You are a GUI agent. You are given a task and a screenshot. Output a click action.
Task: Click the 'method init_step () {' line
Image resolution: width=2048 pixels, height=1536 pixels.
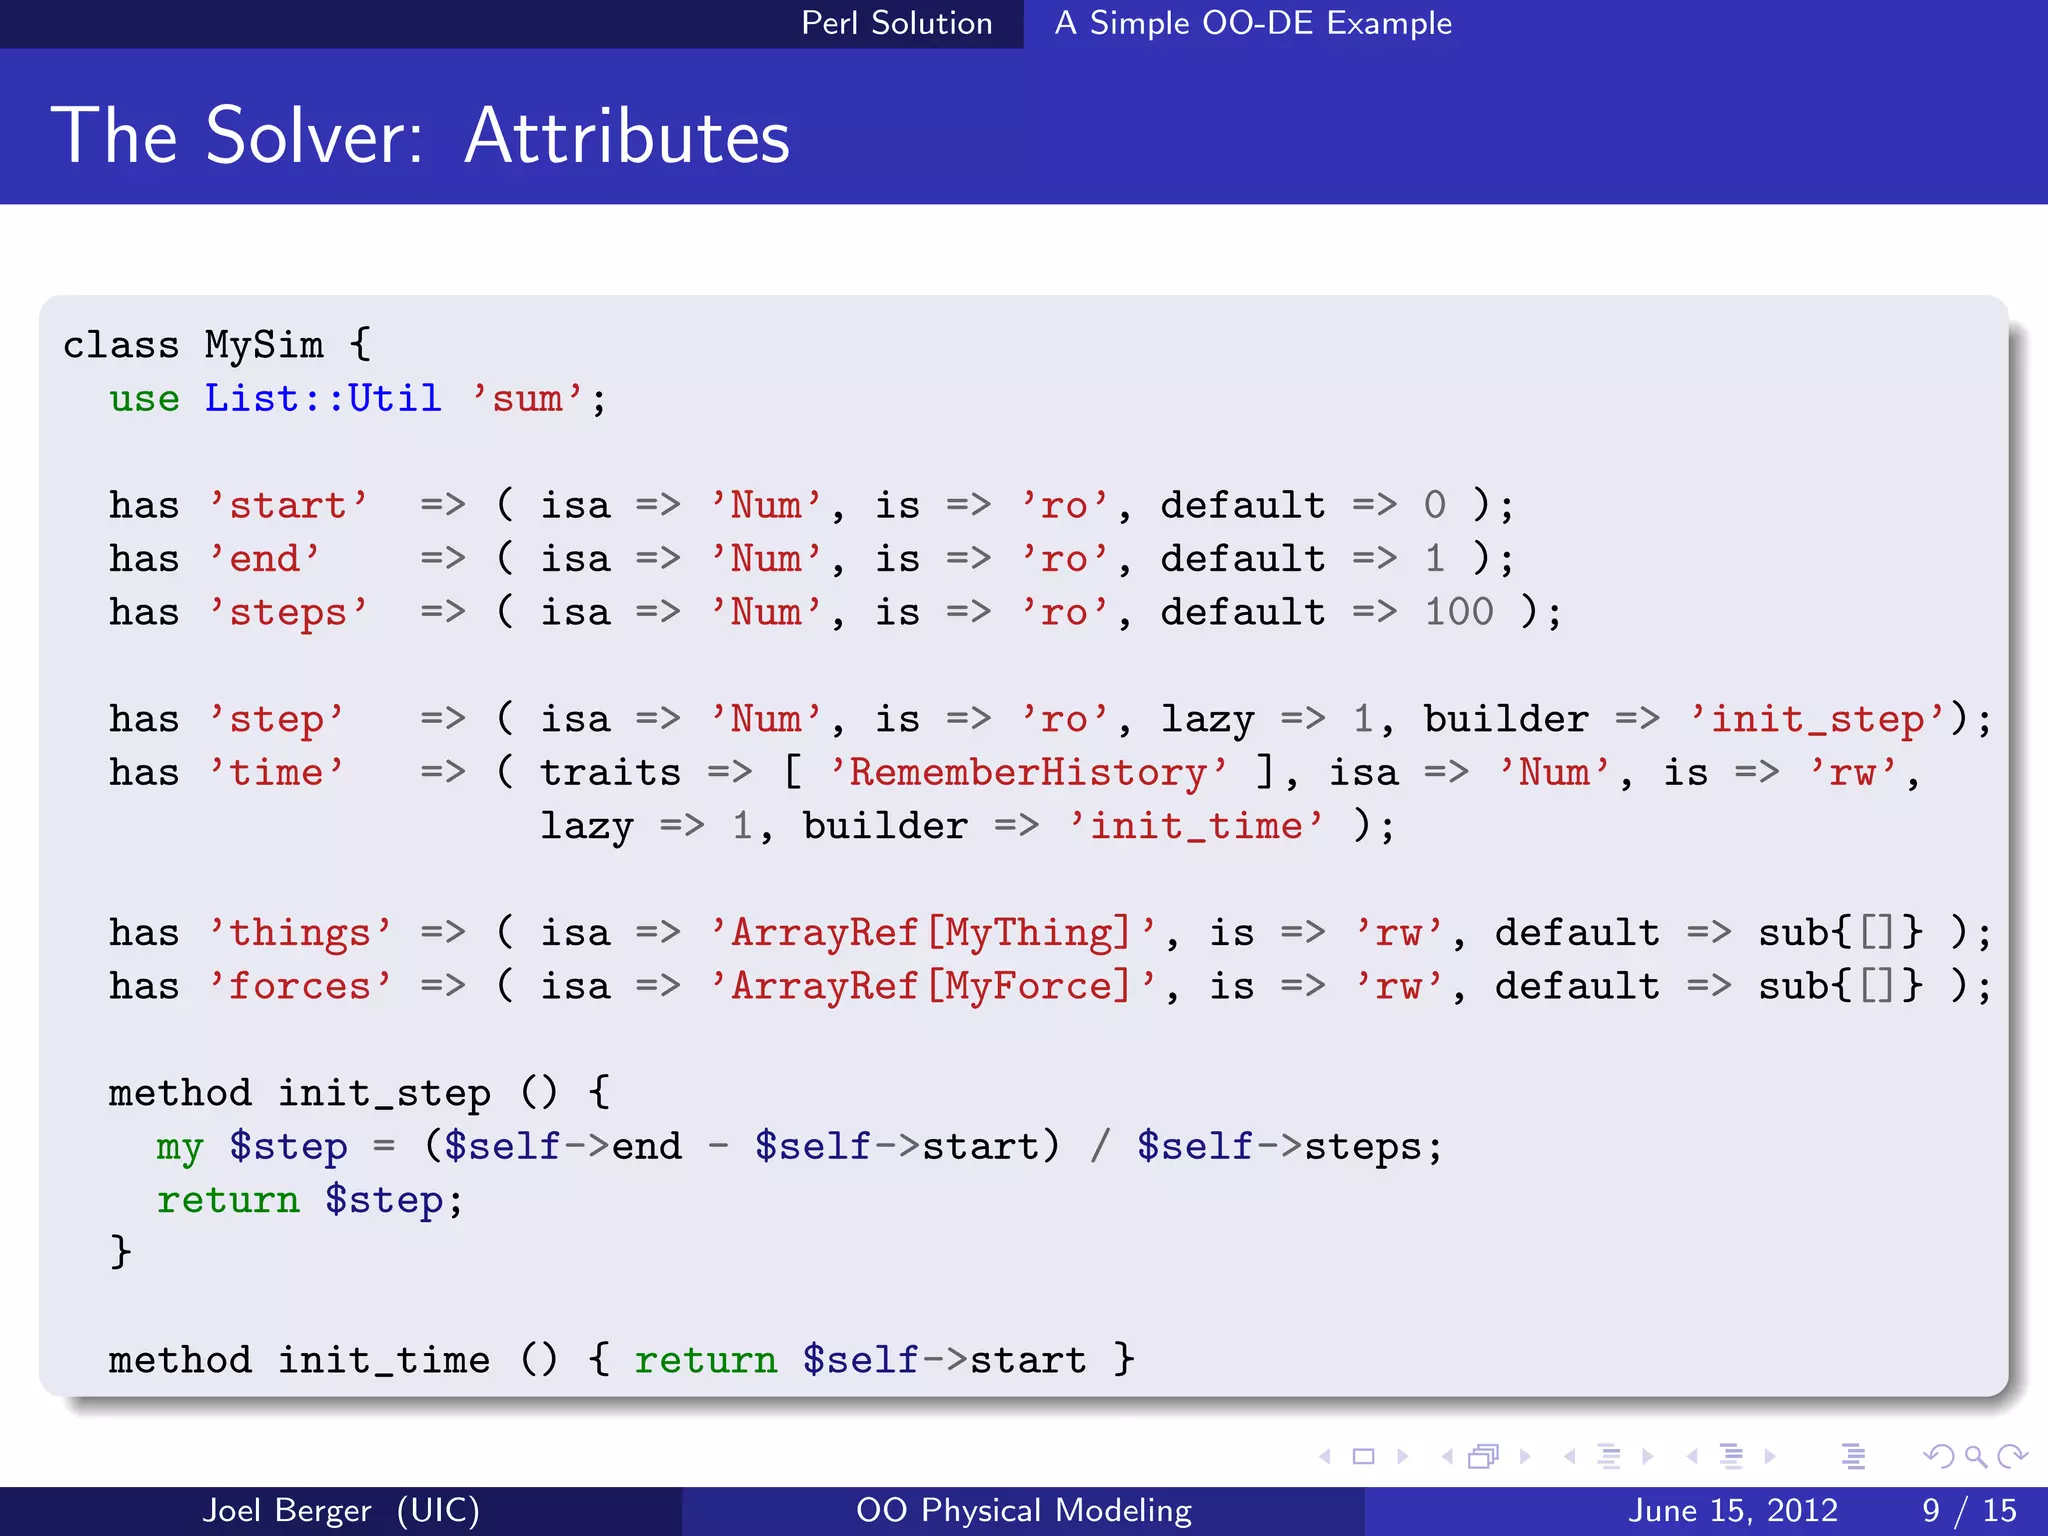tap(360, 1092)
